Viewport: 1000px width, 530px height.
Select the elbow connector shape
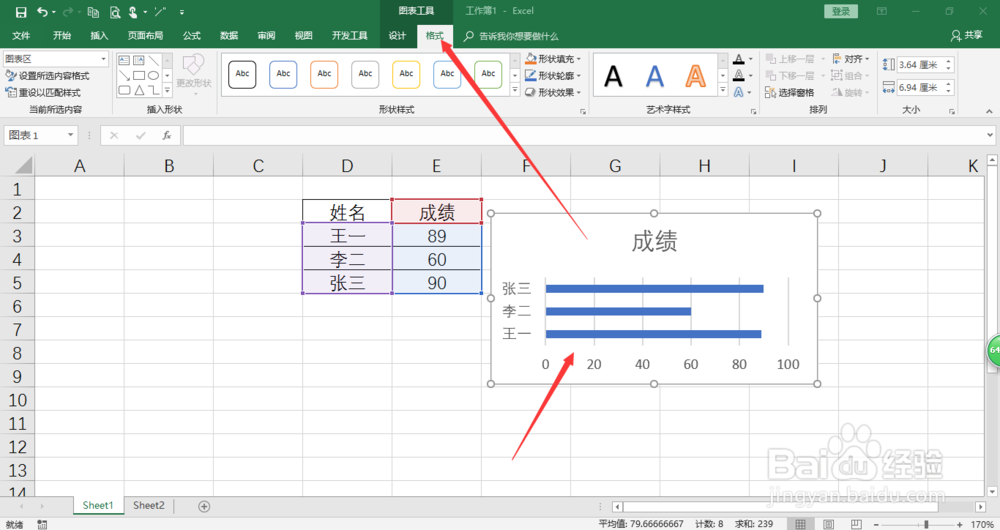click(x=154, y=90)
